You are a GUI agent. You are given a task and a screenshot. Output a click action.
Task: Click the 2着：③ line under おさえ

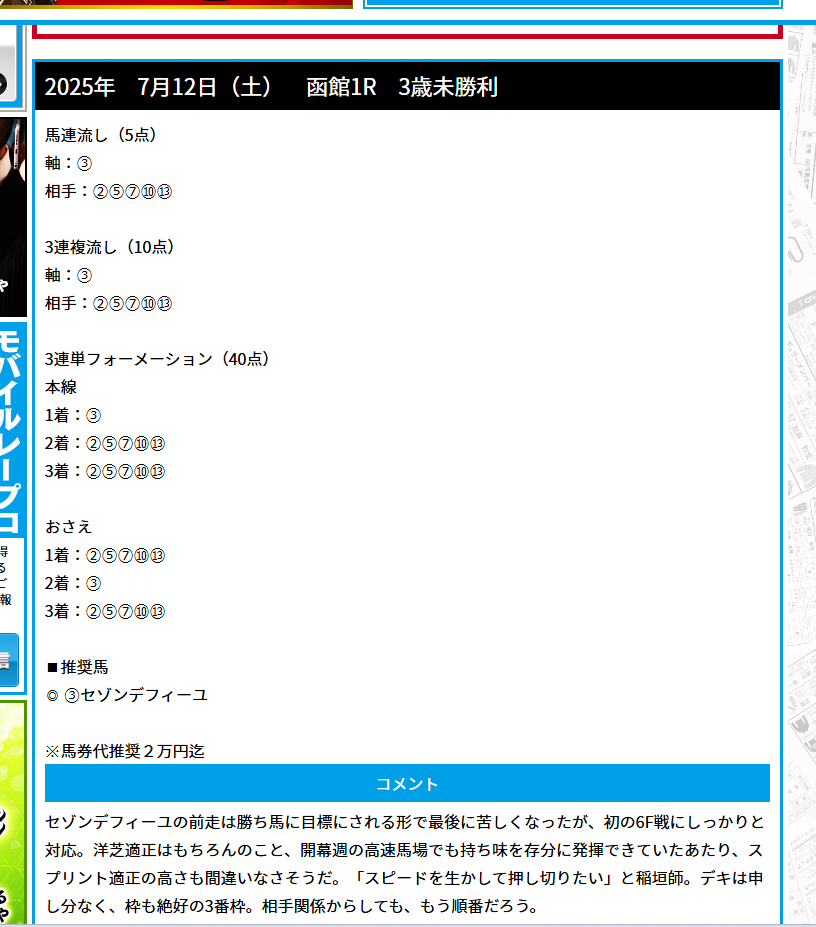tap(73, 583)
